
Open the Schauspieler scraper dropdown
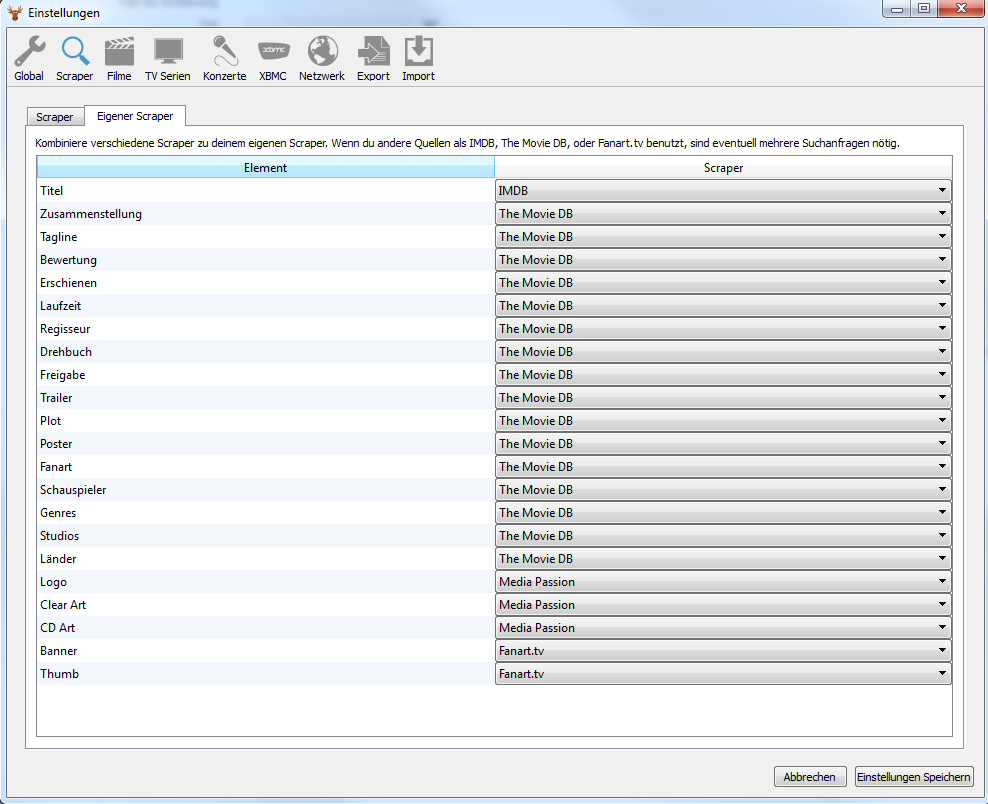723,490
